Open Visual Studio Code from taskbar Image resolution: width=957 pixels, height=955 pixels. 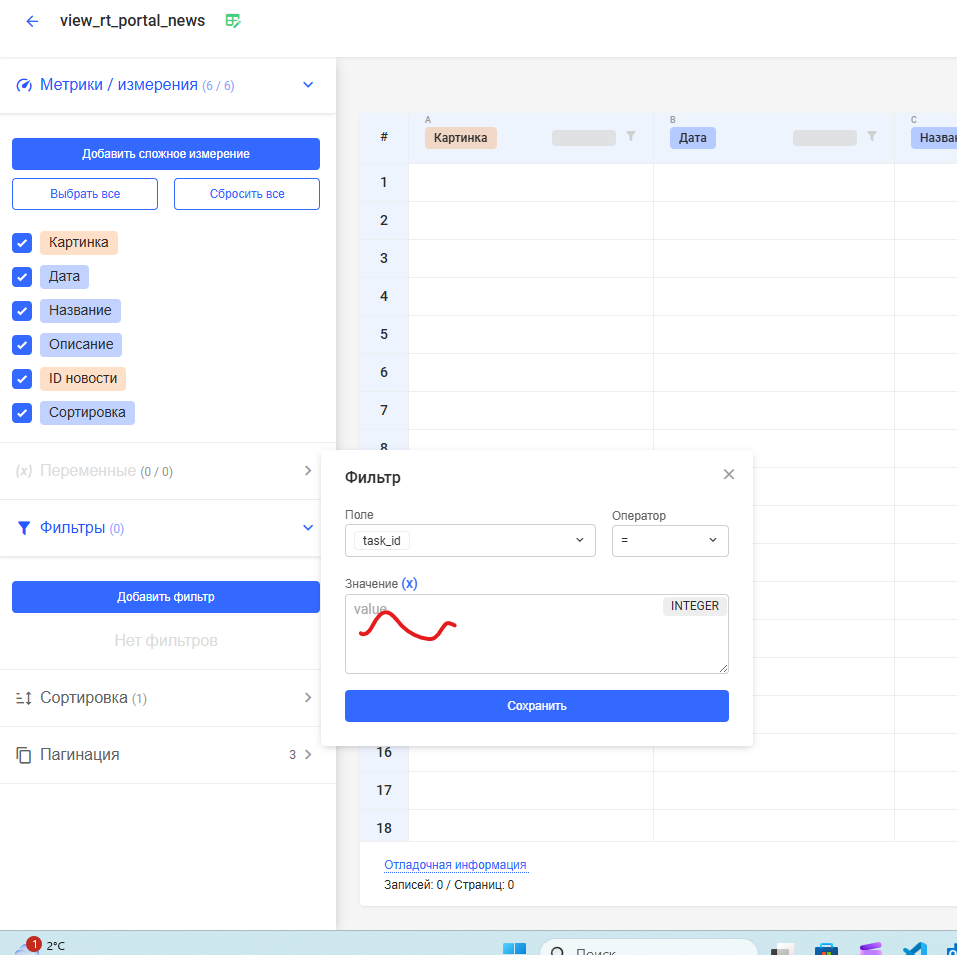914,948
